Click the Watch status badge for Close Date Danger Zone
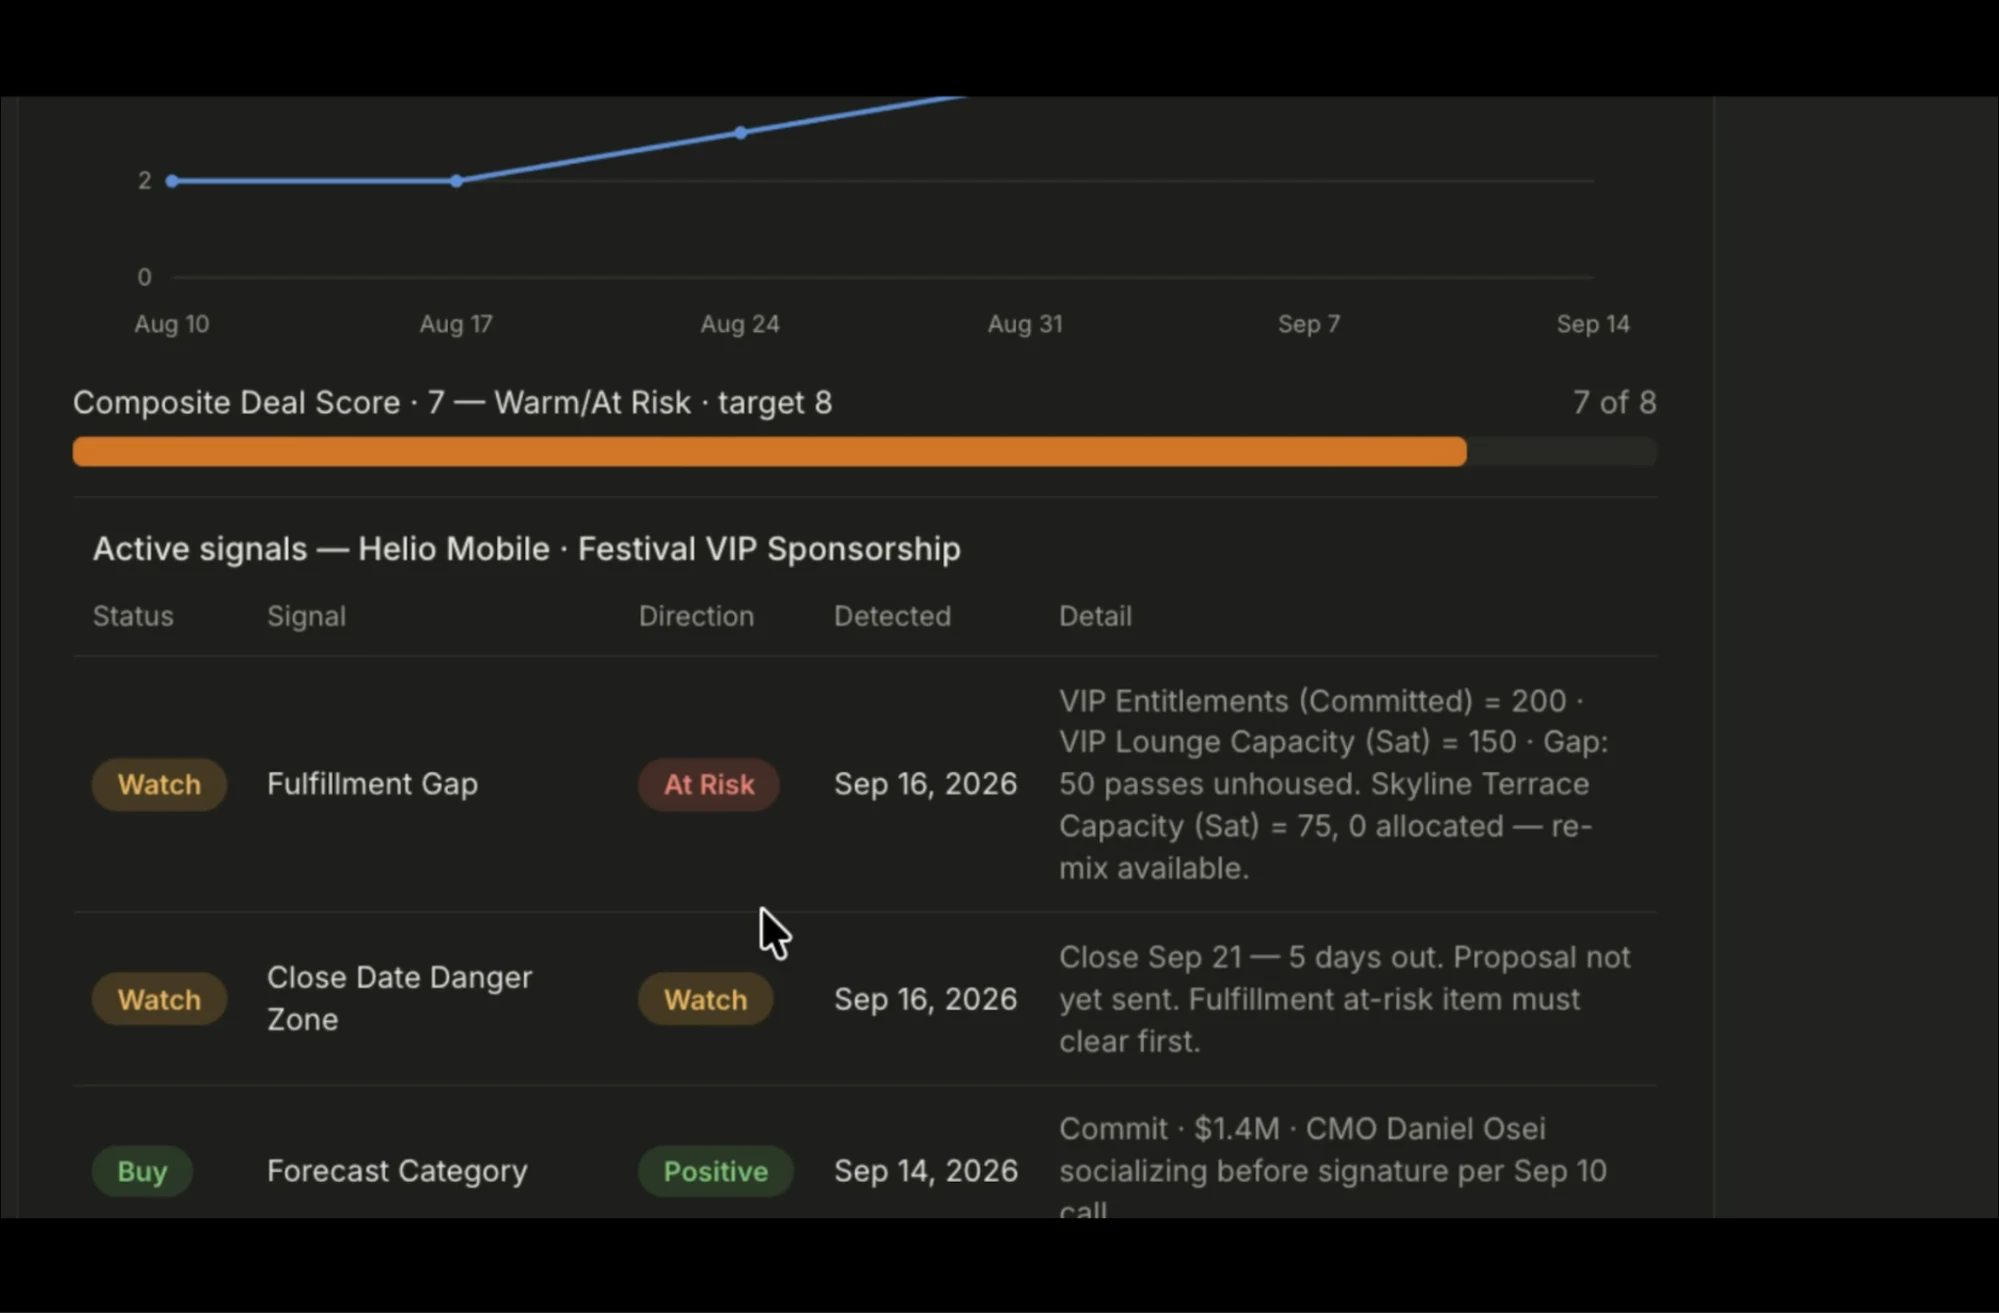Screen dimensions: 1999x1313 coord(159,999)
